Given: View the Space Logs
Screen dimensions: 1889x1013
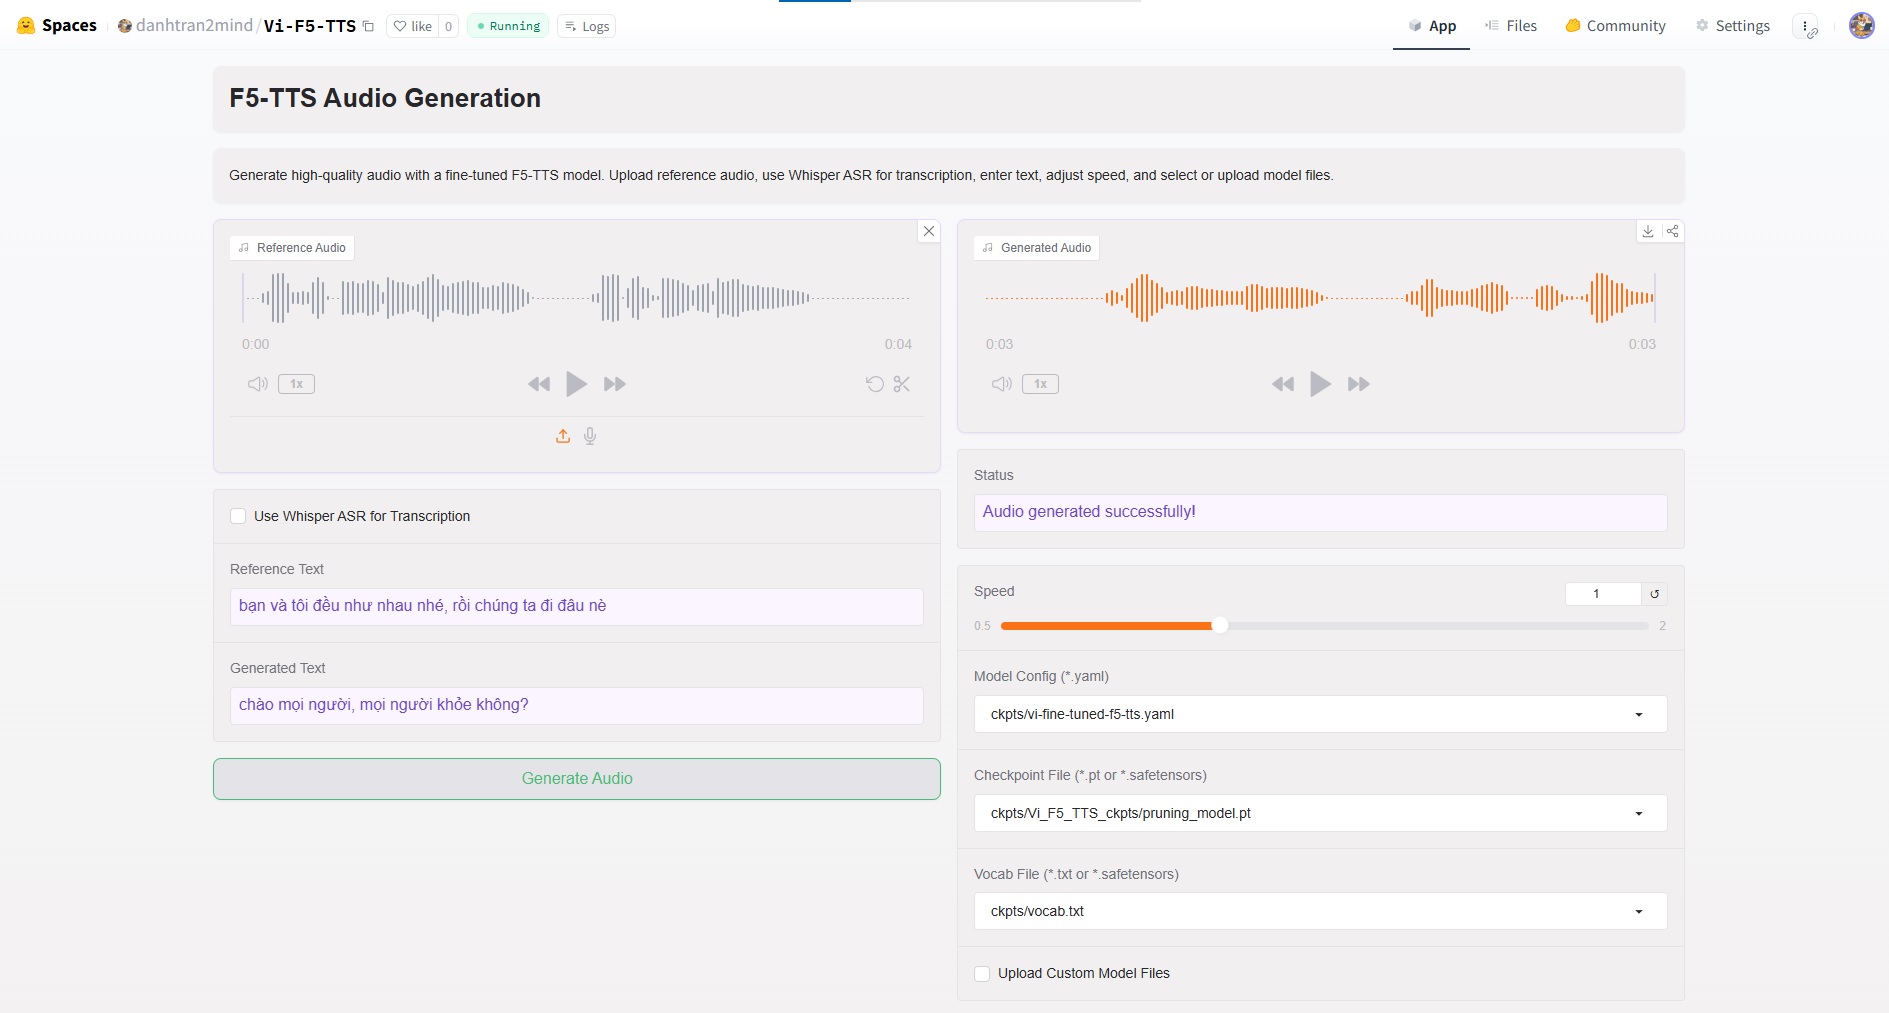Looking at the screenshot, I should (x=586, y=26).
